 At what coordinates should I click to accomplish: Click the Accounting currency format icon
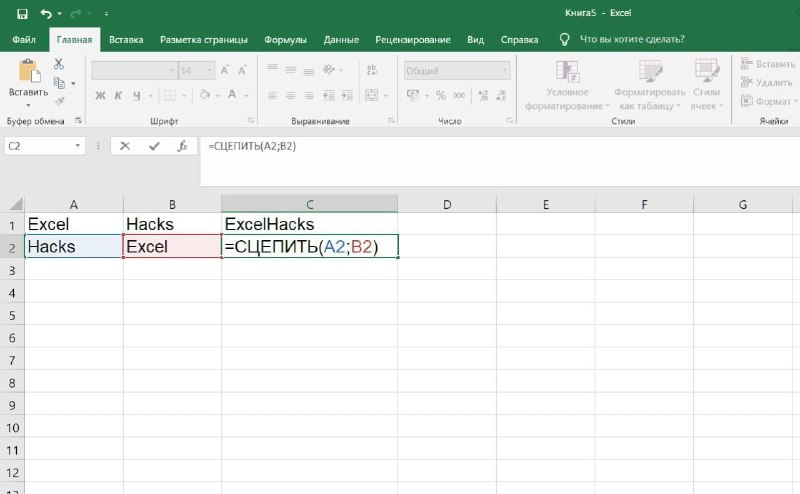coord(413,95)
